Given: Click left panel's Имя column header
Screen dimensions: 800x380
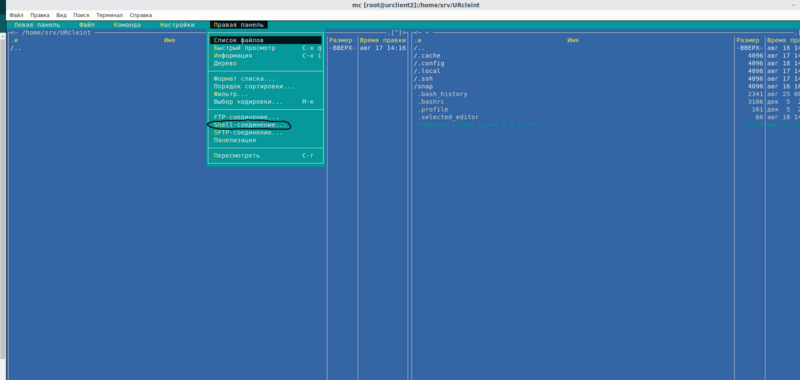Looking at the screenshot, I should tap(169, 40).
